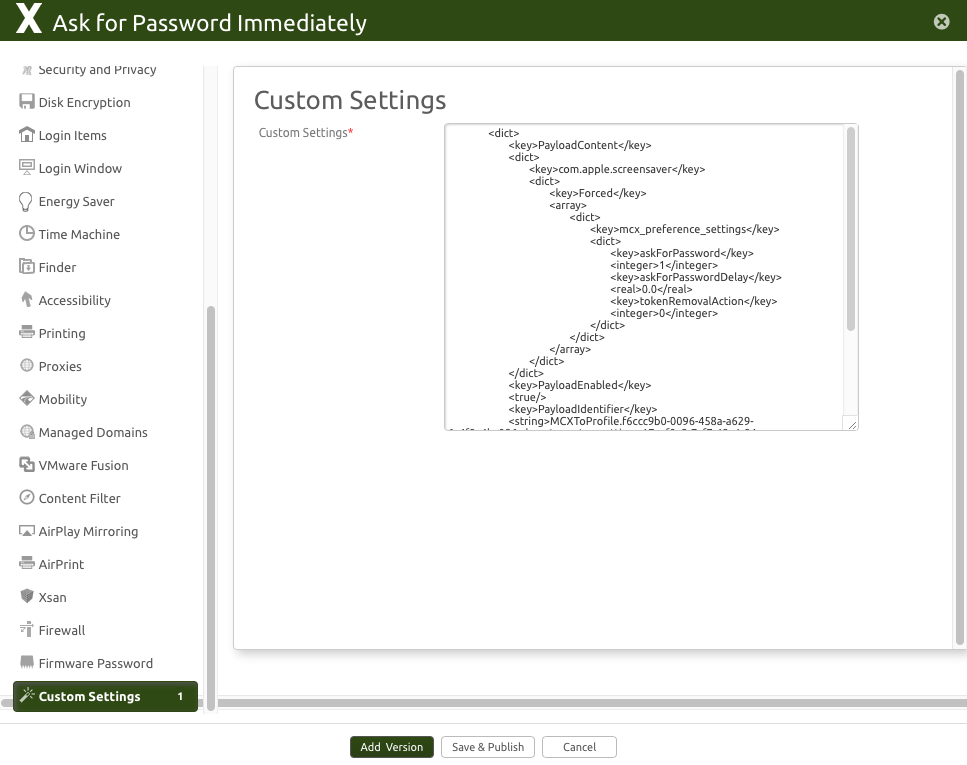Open the Accessibility payload settings
Image resolution: width=967 pixels, height=765 pixels.
(75, 300)
